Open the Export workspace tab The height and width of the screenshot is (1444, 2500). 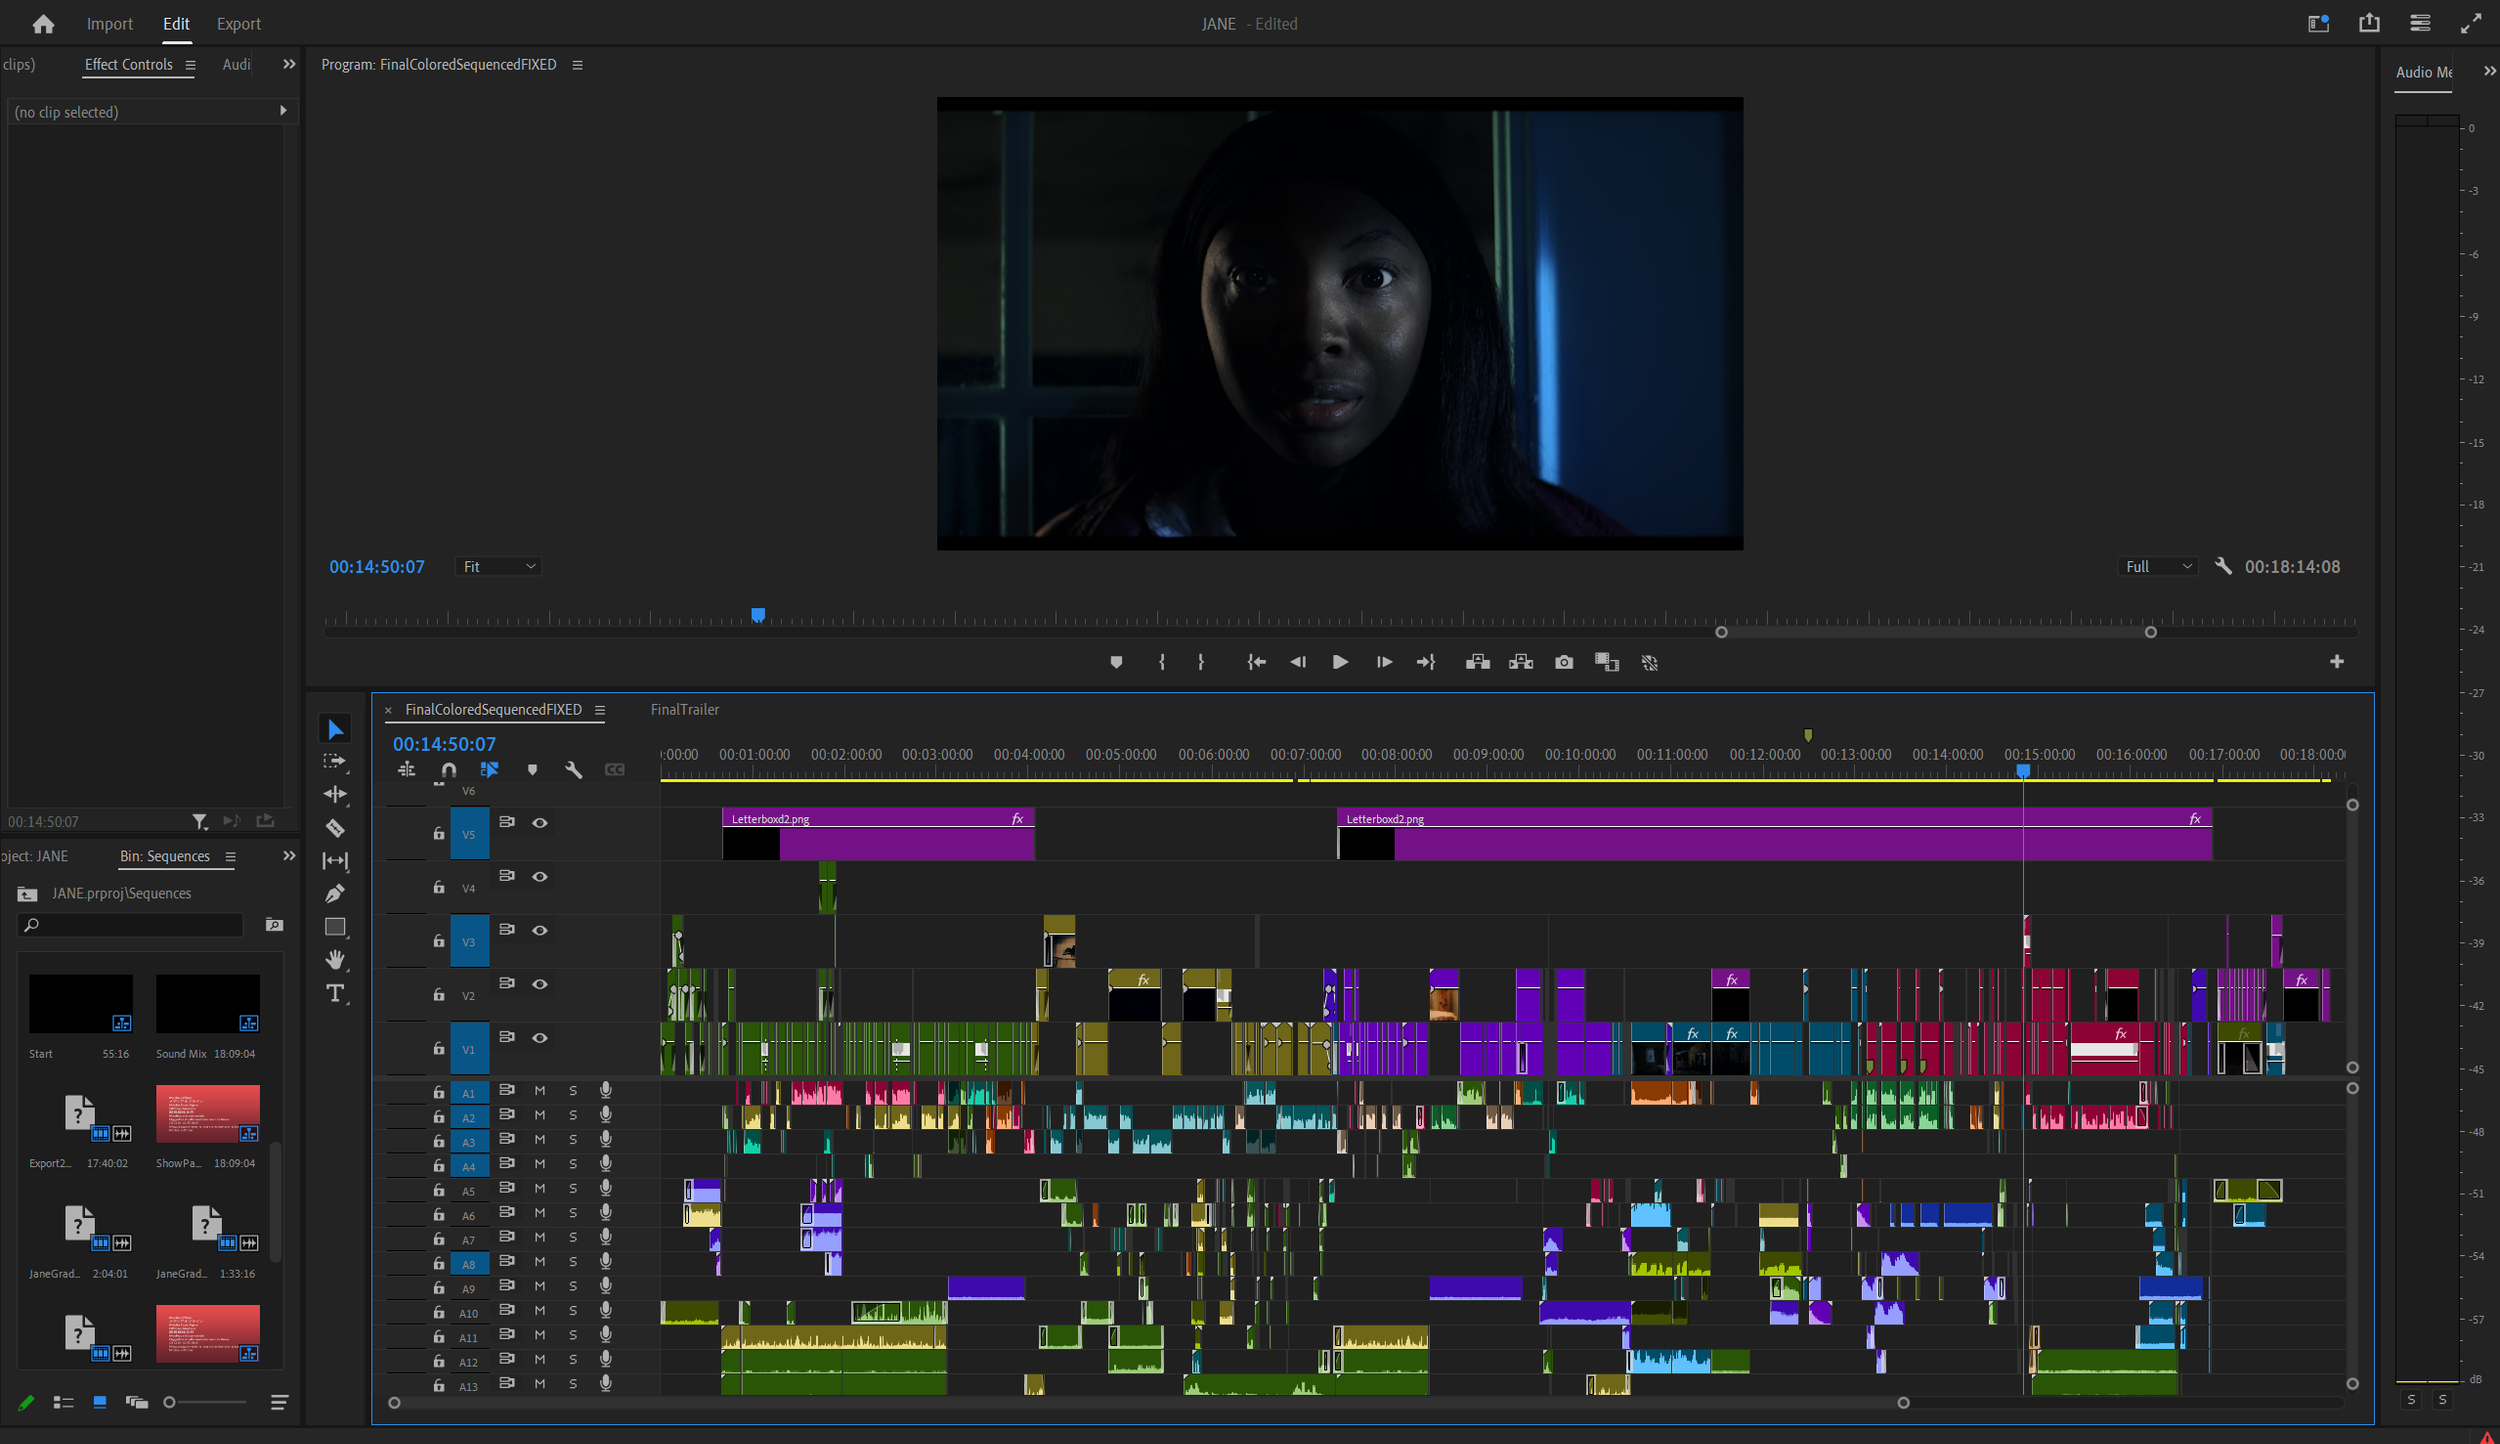238,24
